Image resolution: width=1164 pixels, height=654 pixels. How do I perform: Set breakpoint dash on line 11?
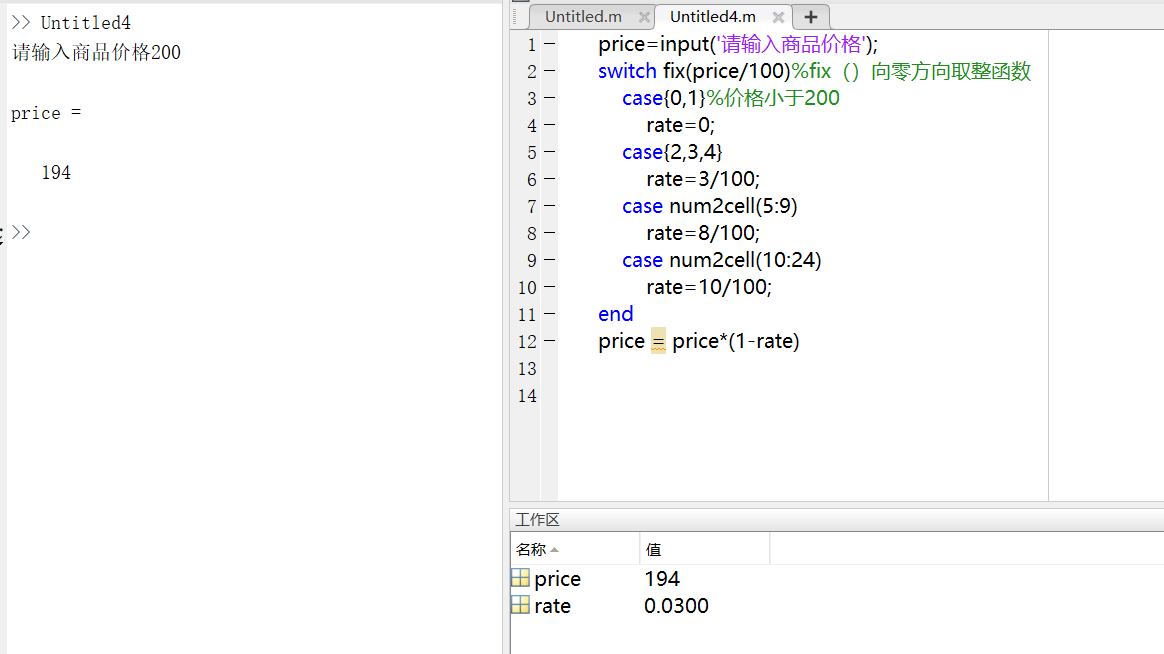549,314
